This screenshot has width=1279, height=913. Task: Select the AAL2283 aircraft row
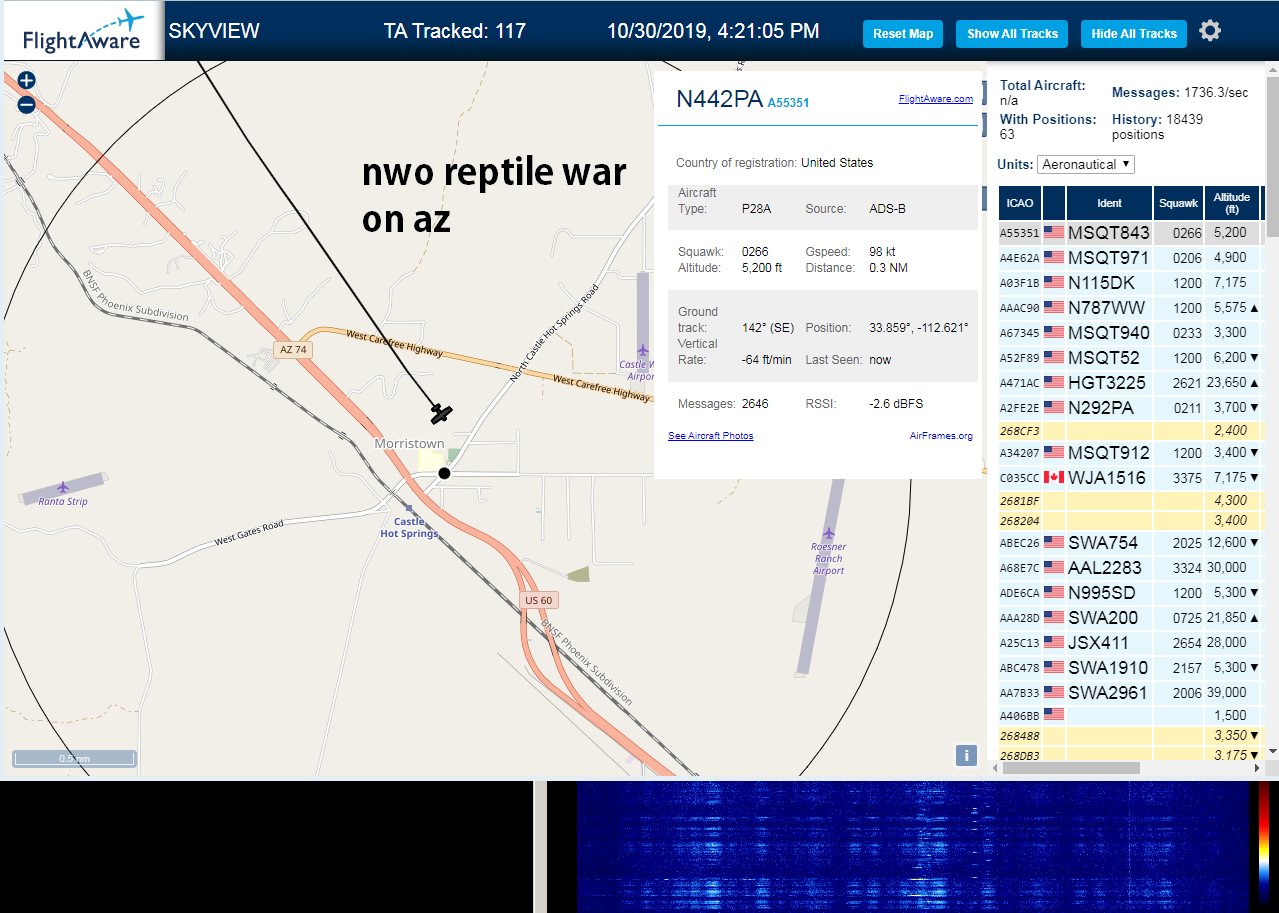(x=1130, y=568)
